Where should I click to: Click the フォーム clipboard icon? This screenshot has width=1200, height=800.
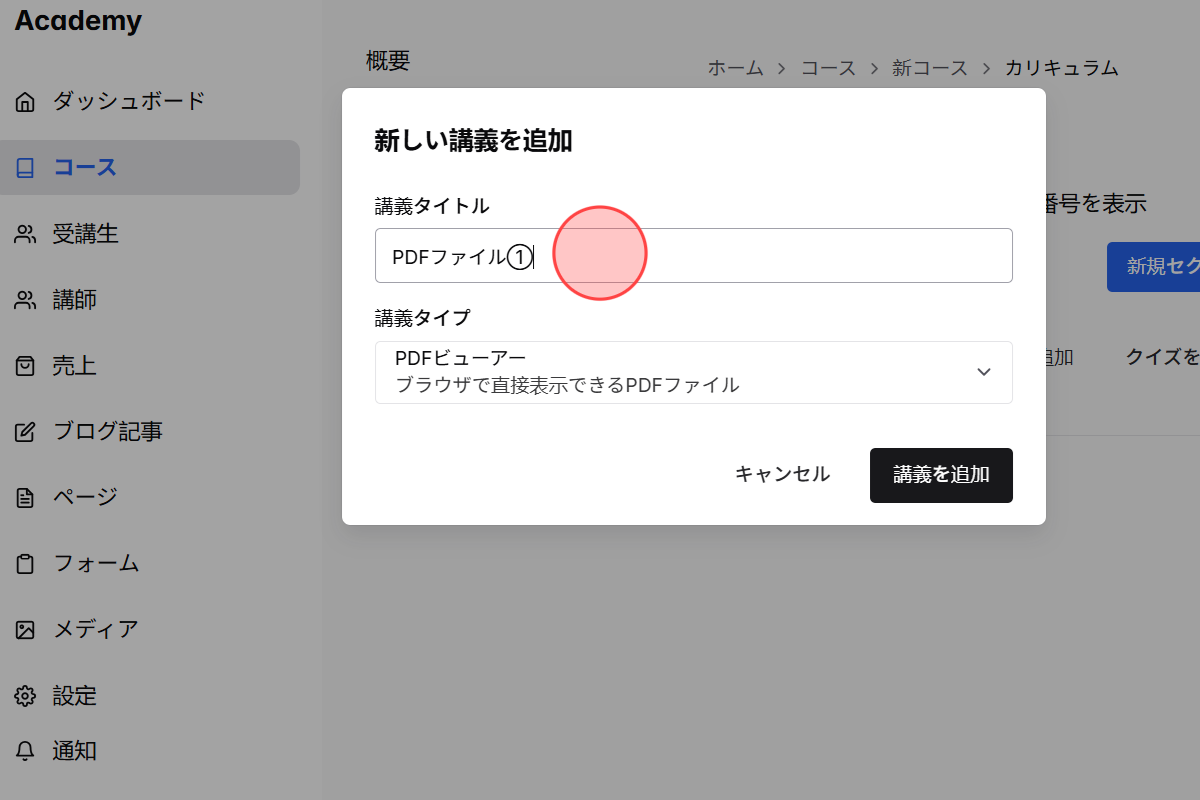coord(23,563)
